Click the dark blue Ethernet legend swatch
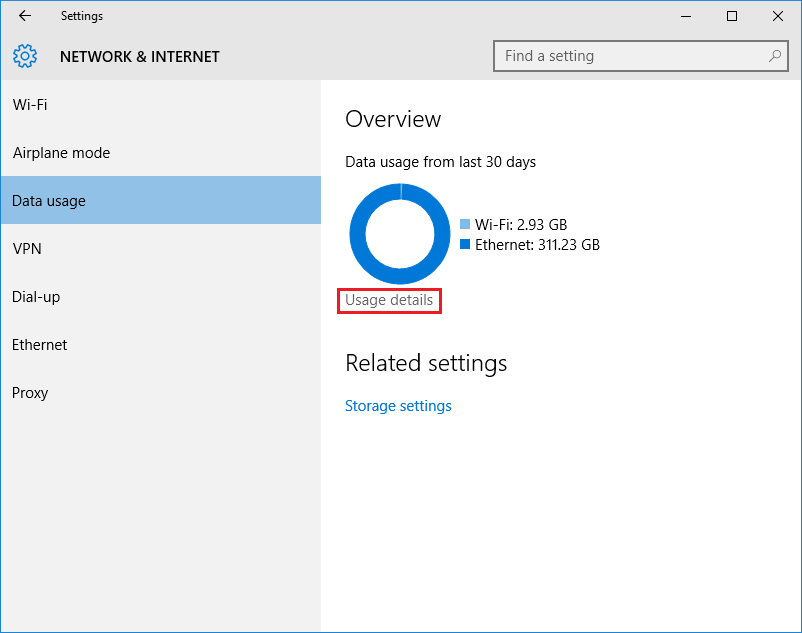Screen dimensions: 802x633 pyautogui.click(x=465, y=244)
